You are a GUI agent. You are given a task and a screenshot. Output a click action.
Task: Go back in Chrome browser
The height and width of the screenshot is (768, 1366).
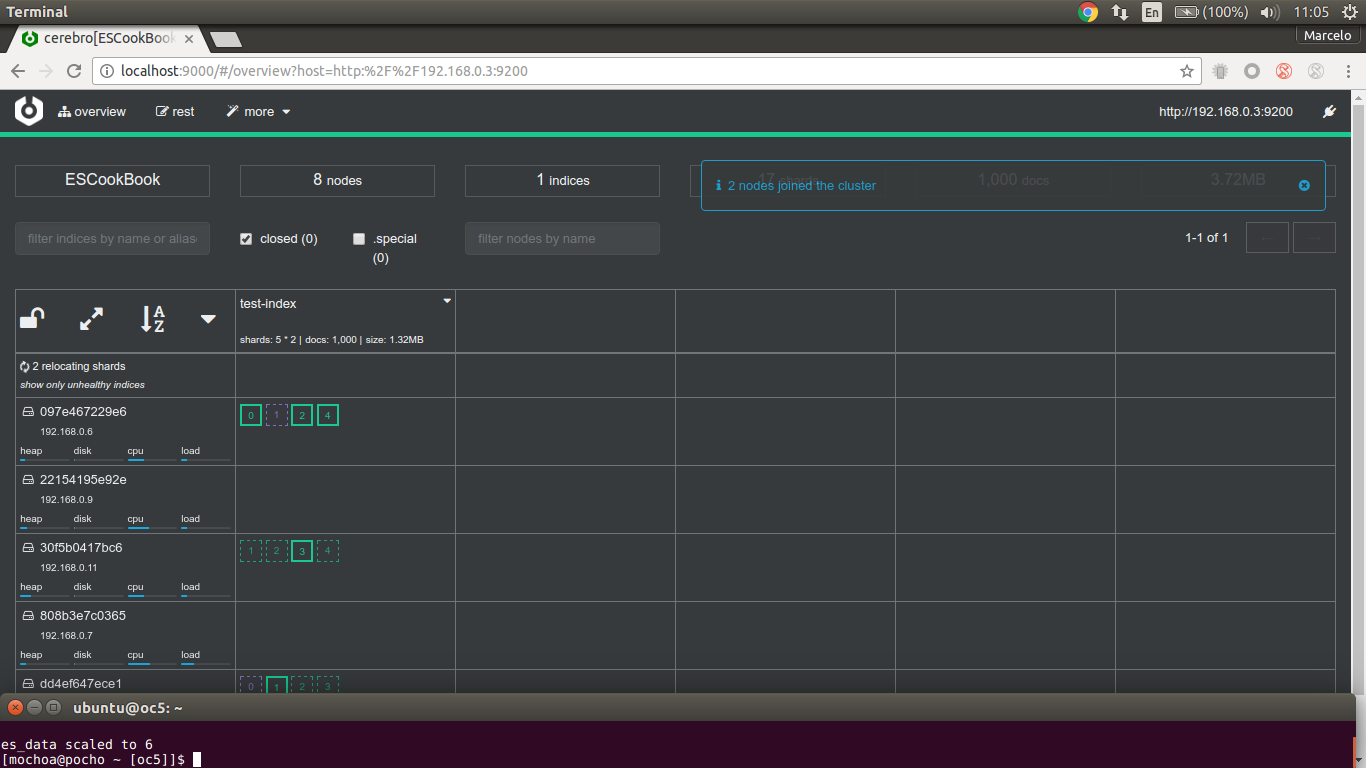pos(18,71)
